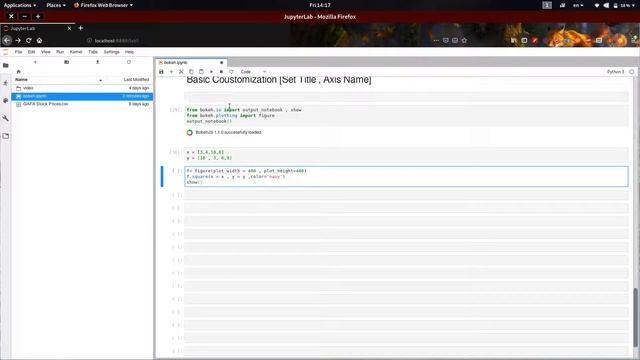Open Firefox home page
Viewport: 640px width, 360px height.
[39, 40]
